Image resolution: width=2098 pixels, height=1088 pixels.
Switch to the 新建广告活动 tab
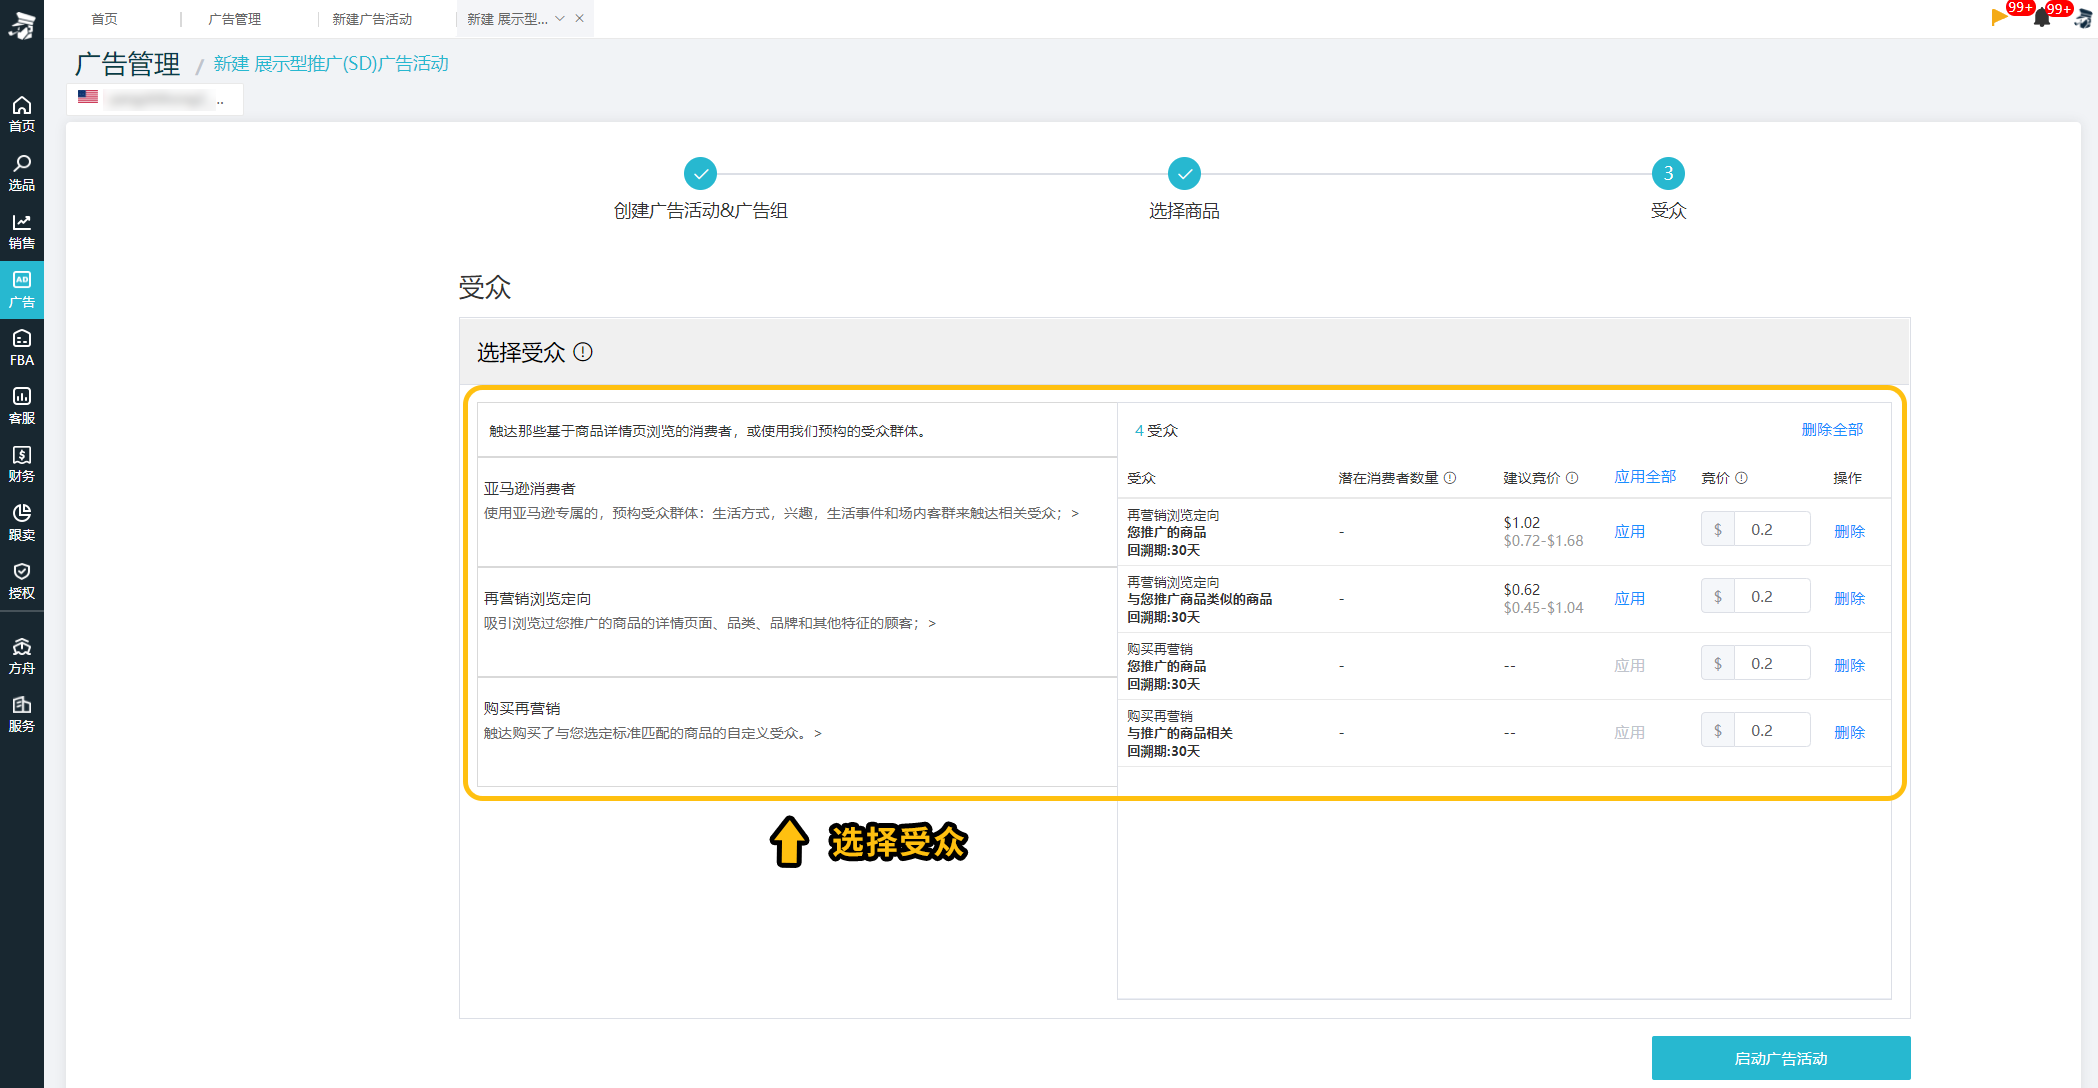tap(372, 19)
